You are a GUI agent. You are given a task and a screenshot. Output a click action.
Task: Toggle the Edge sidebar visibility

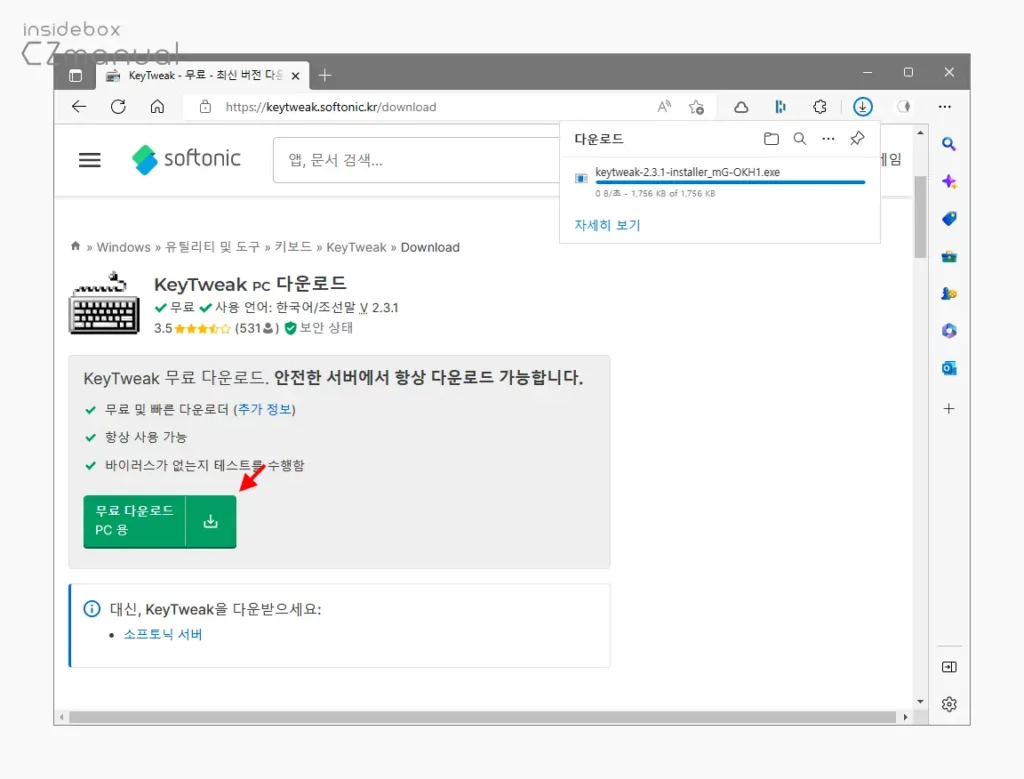point(949,667)
